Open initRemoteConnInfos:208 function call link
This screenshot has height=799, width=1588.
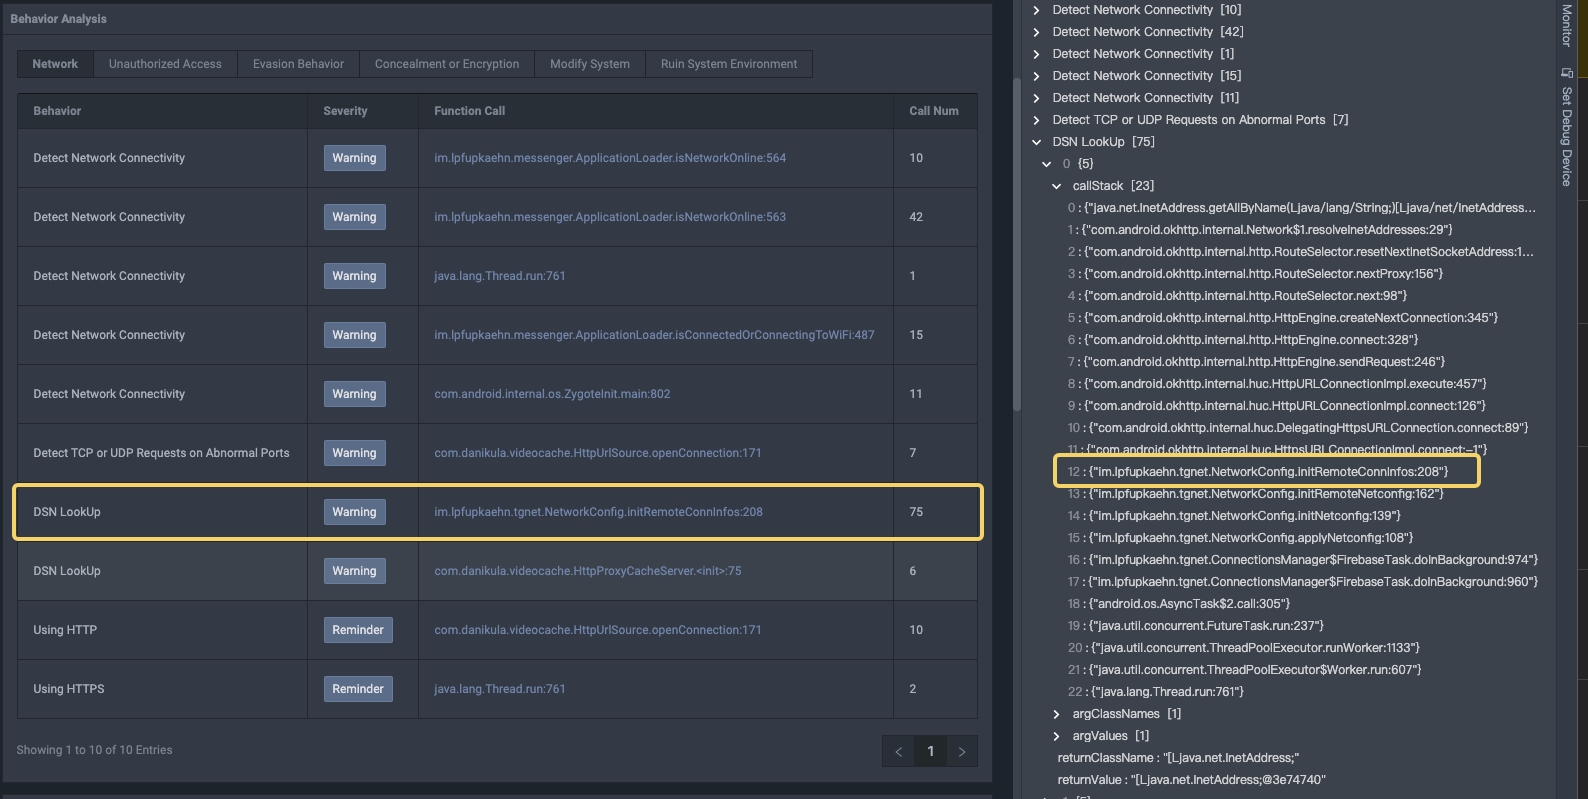[598, 512]
